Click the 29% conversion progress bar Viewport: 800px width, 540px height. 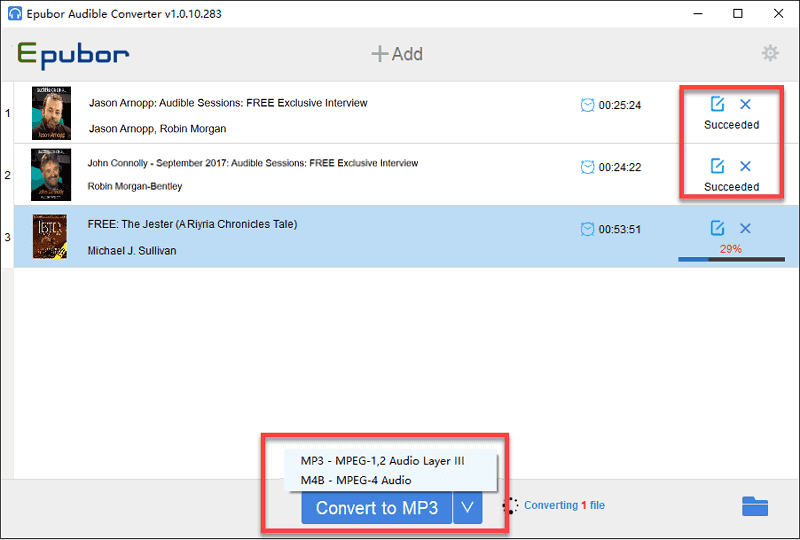(x=731, y=259)
